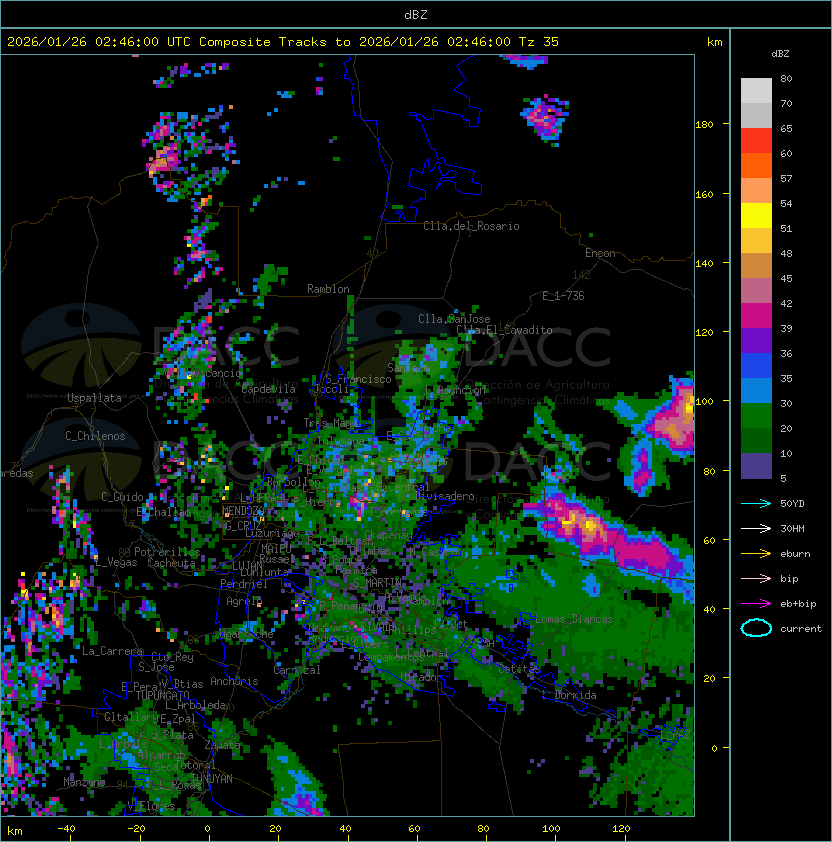Select the 'Cacheuta' map label
The width and height of the screenshot is (832, 842).
pyautogui.click(x=171, y=563)
